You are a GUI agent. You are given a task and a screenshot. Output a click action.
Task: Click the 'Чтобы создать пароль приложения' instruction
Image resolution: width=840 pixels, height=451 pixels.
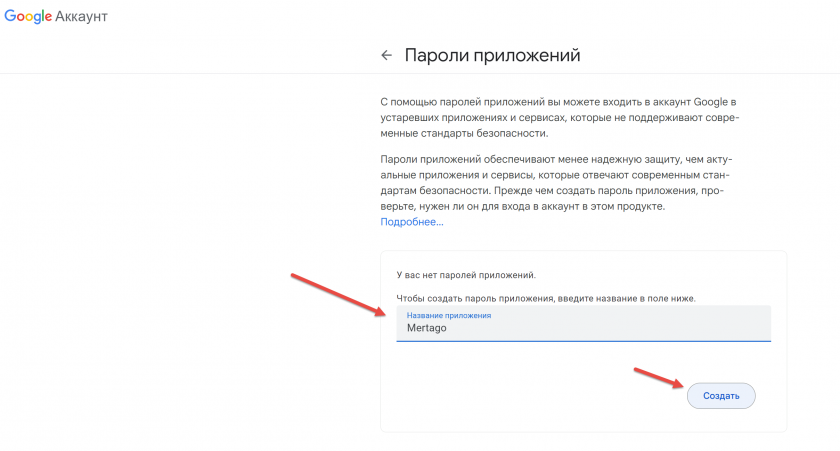click(545, 298)
